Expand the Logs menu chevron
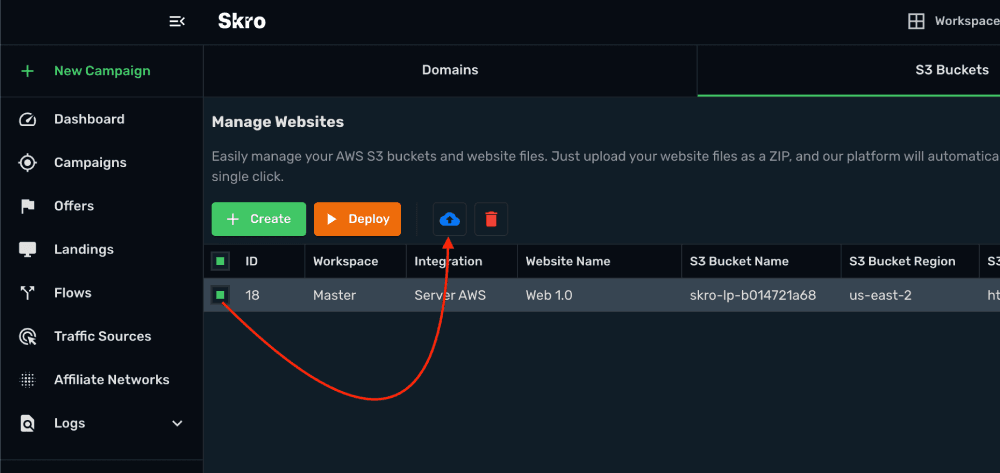Screen dimensions: 1000x473 click(x=177, y=423)
